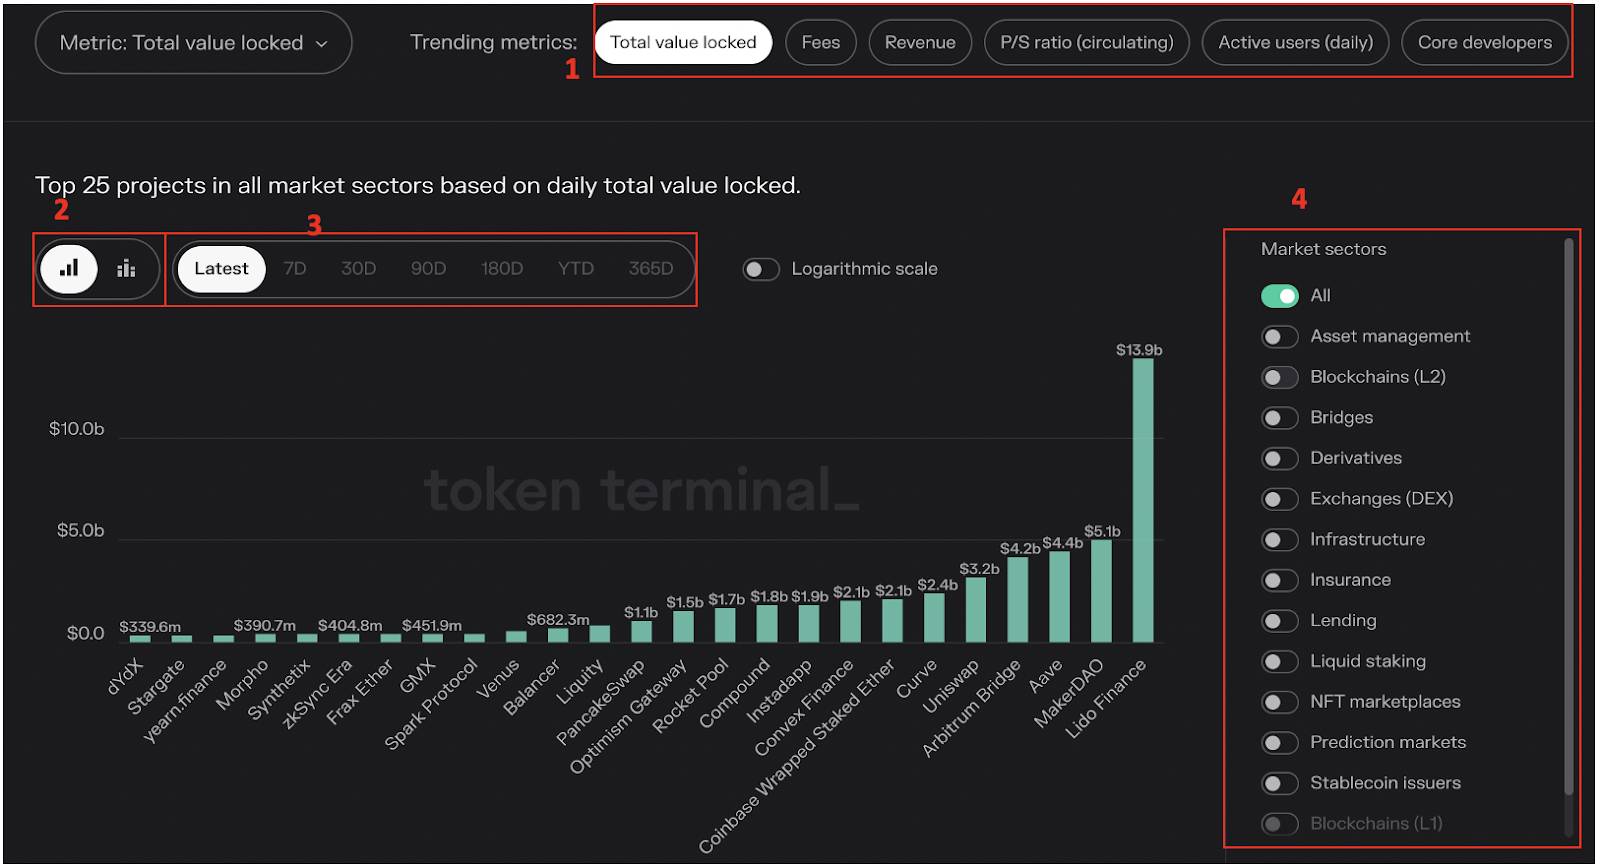Click the Curve $2.4b bar
The height and width of the screenshot is (868, 1600).
pos(934,618)
